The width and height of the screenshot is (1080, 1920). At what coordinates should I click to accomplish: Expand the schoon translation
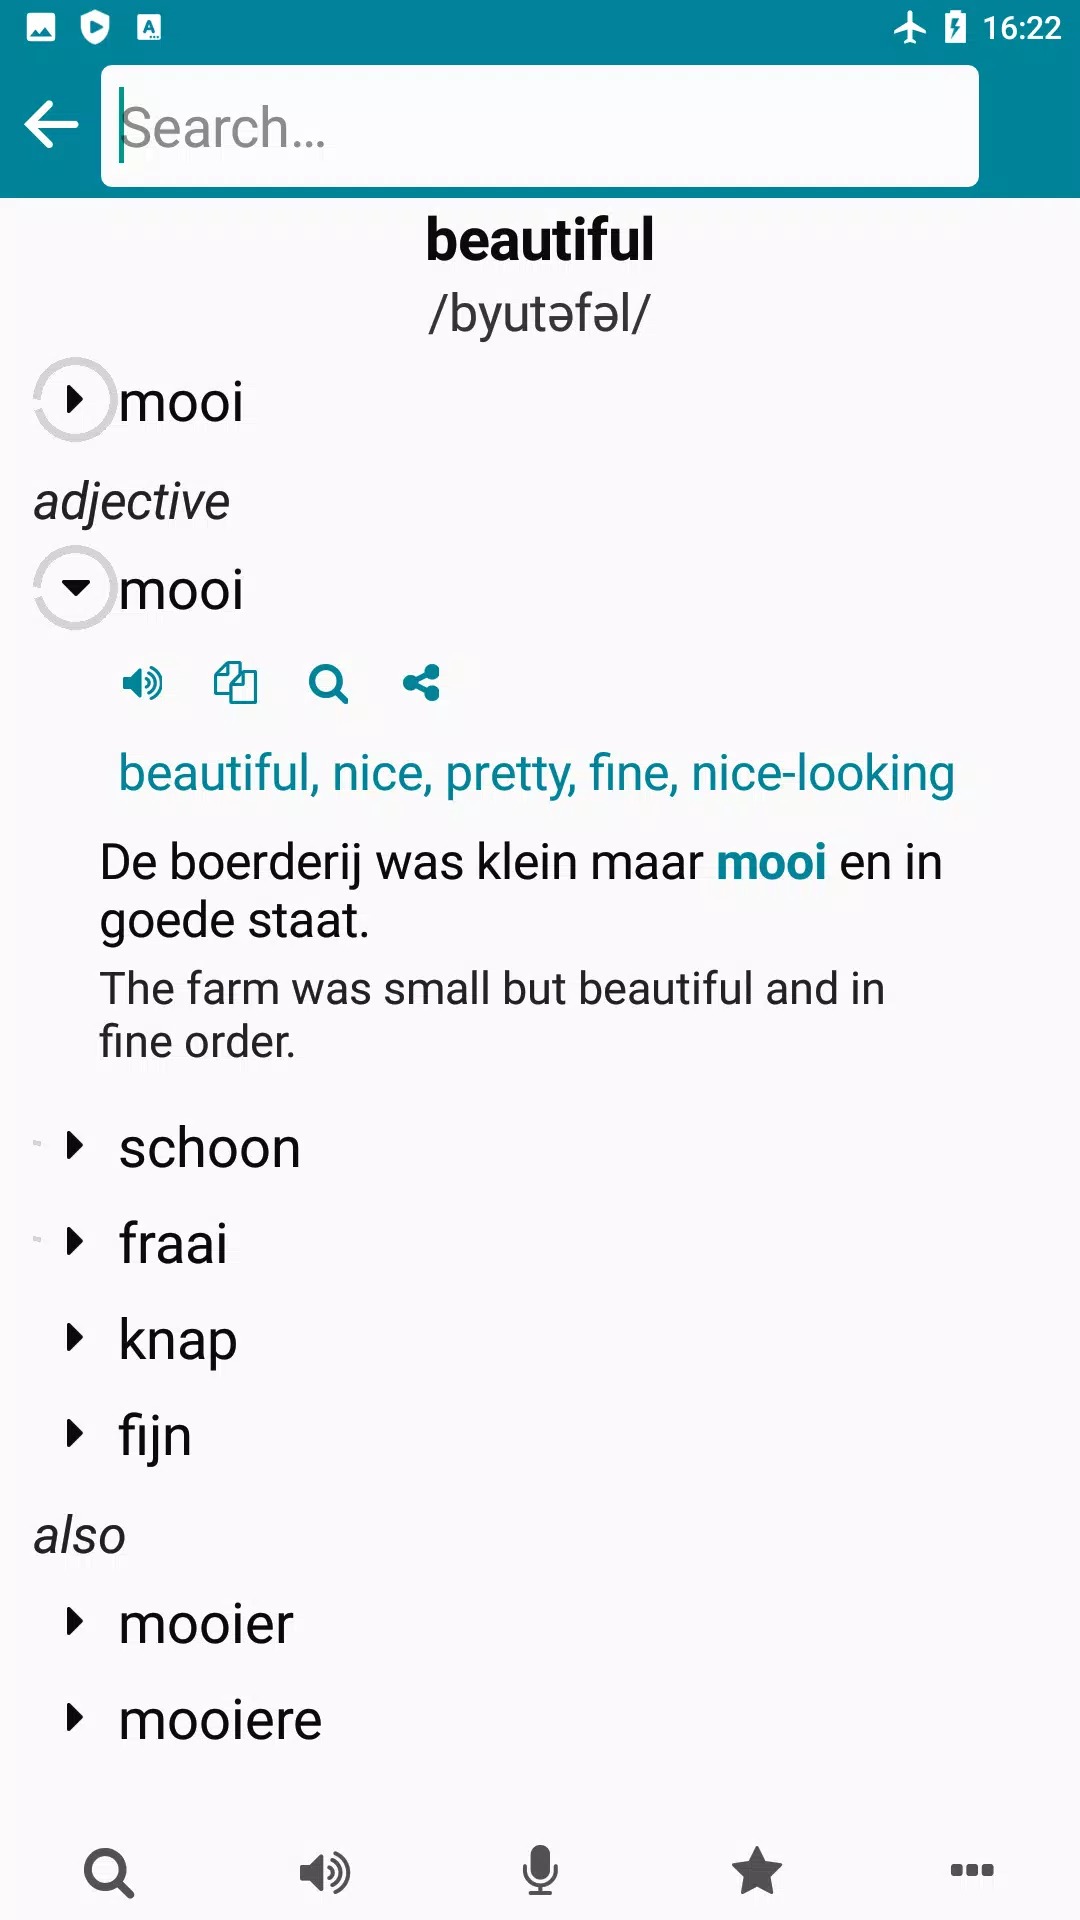[75, 1146]
